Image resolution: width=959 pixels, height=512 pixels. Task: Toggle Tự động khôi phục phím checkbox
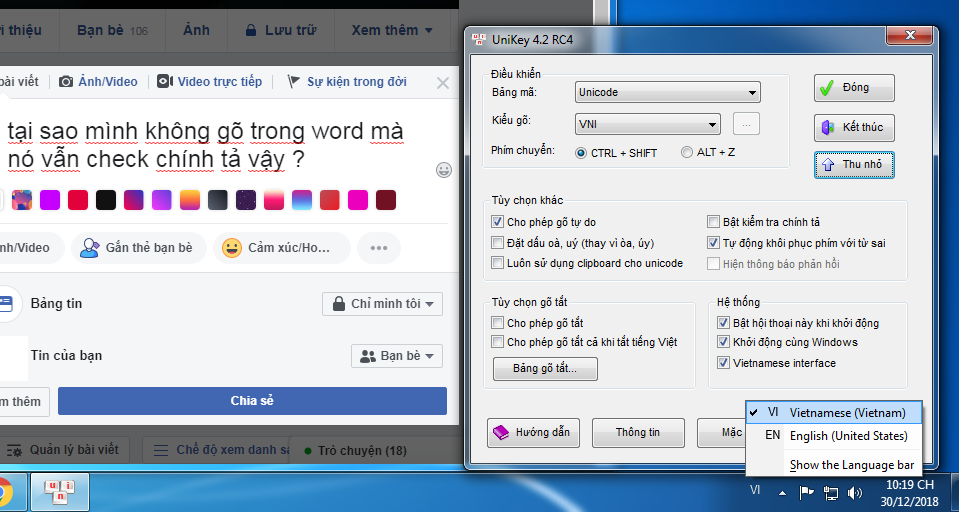tap(713, 243)
